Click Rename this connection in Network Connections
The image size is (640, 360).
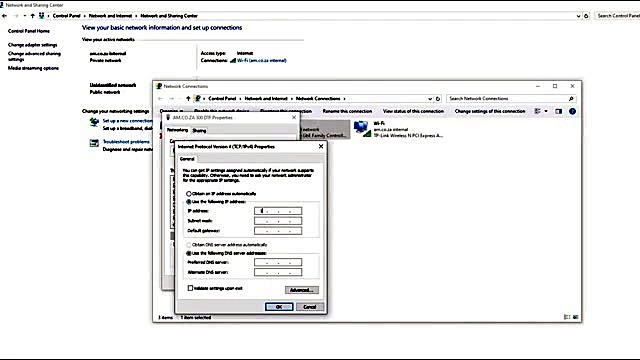point(347,111)
